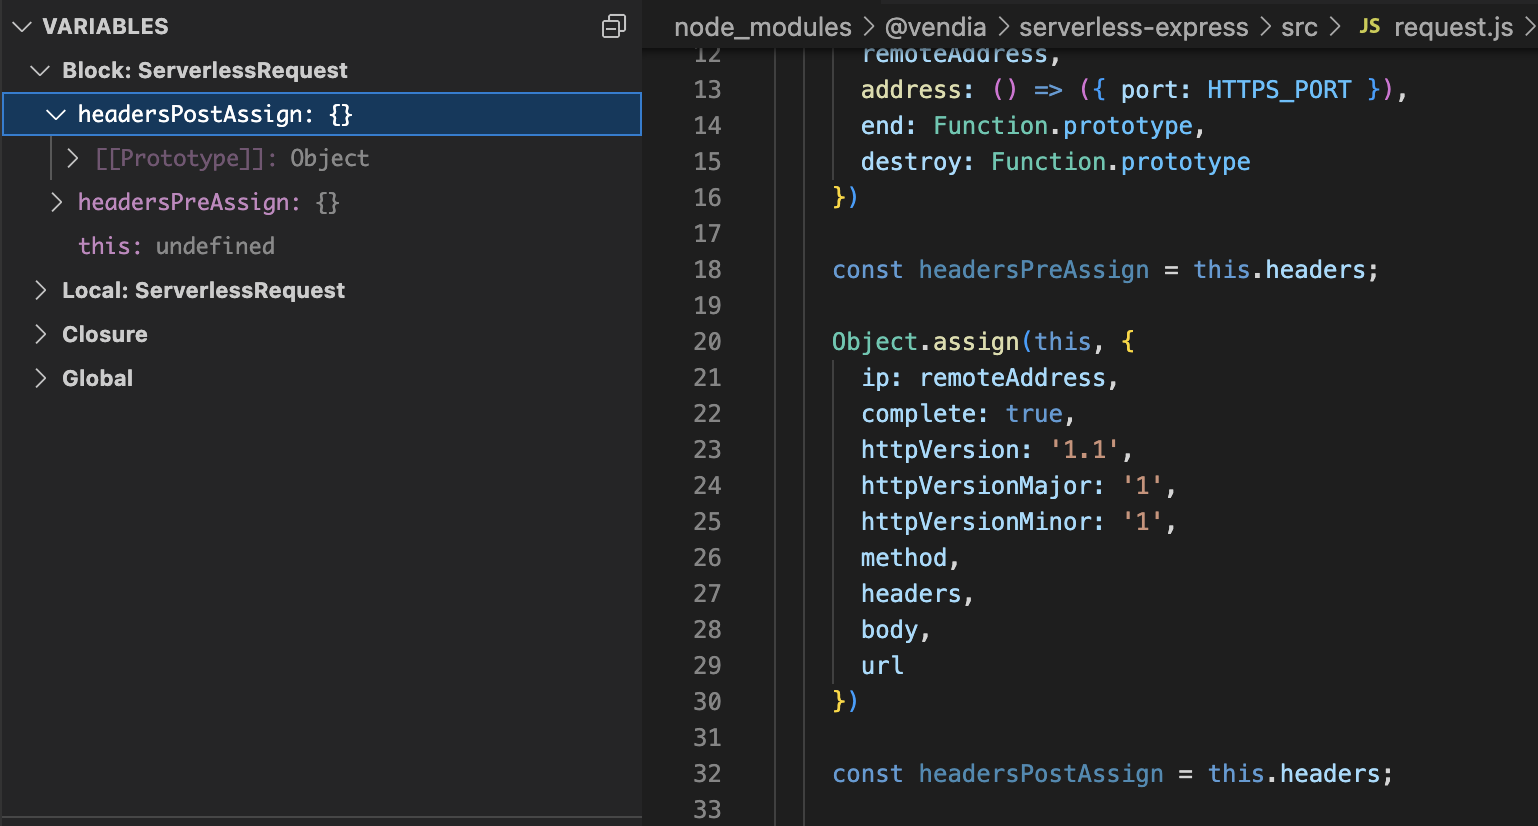
Task: Click the '1.1' string on line 23
Action: pos(1085,450)
